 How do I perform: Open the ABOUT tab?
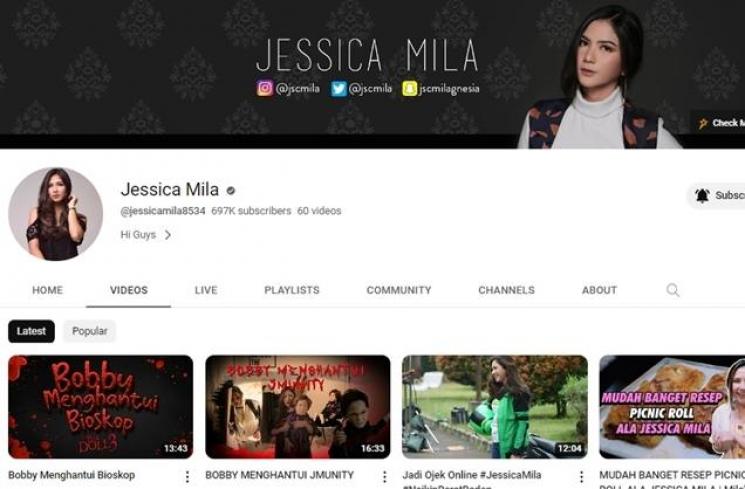[x=599, y=290]
